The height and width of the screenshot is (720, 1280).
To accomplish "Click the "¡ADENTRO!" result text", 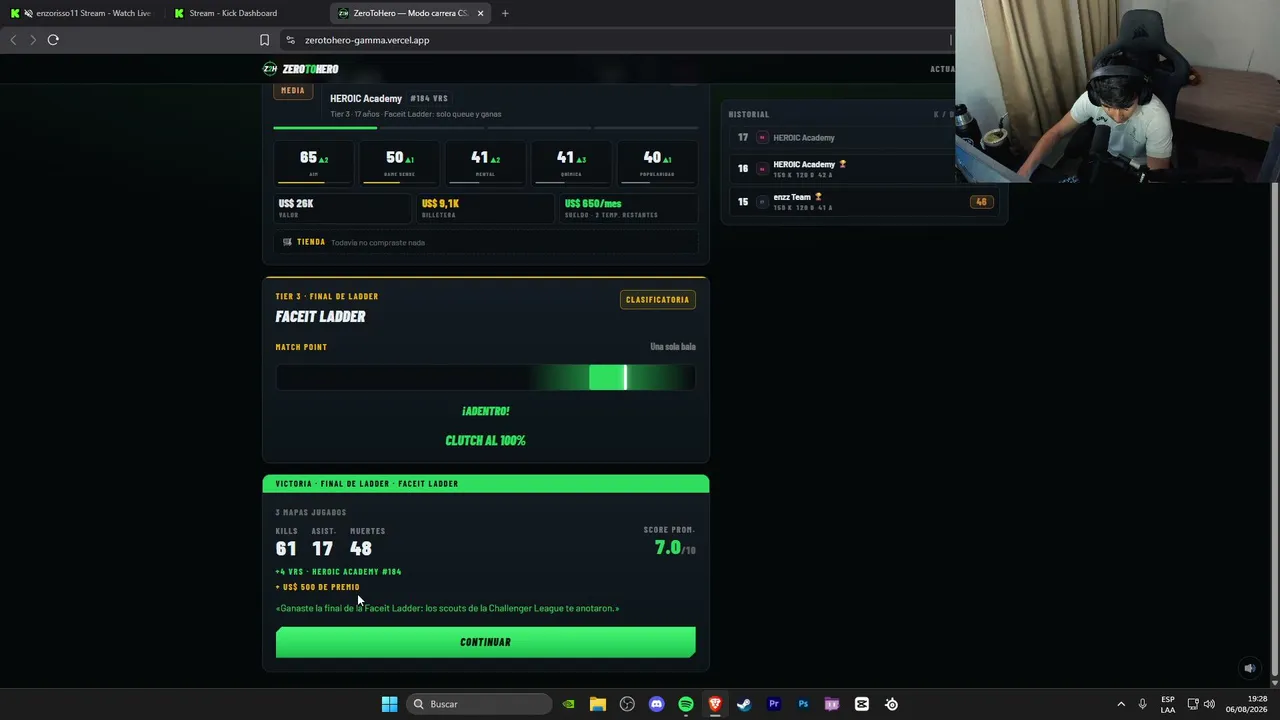I will [x=486, y=411].
